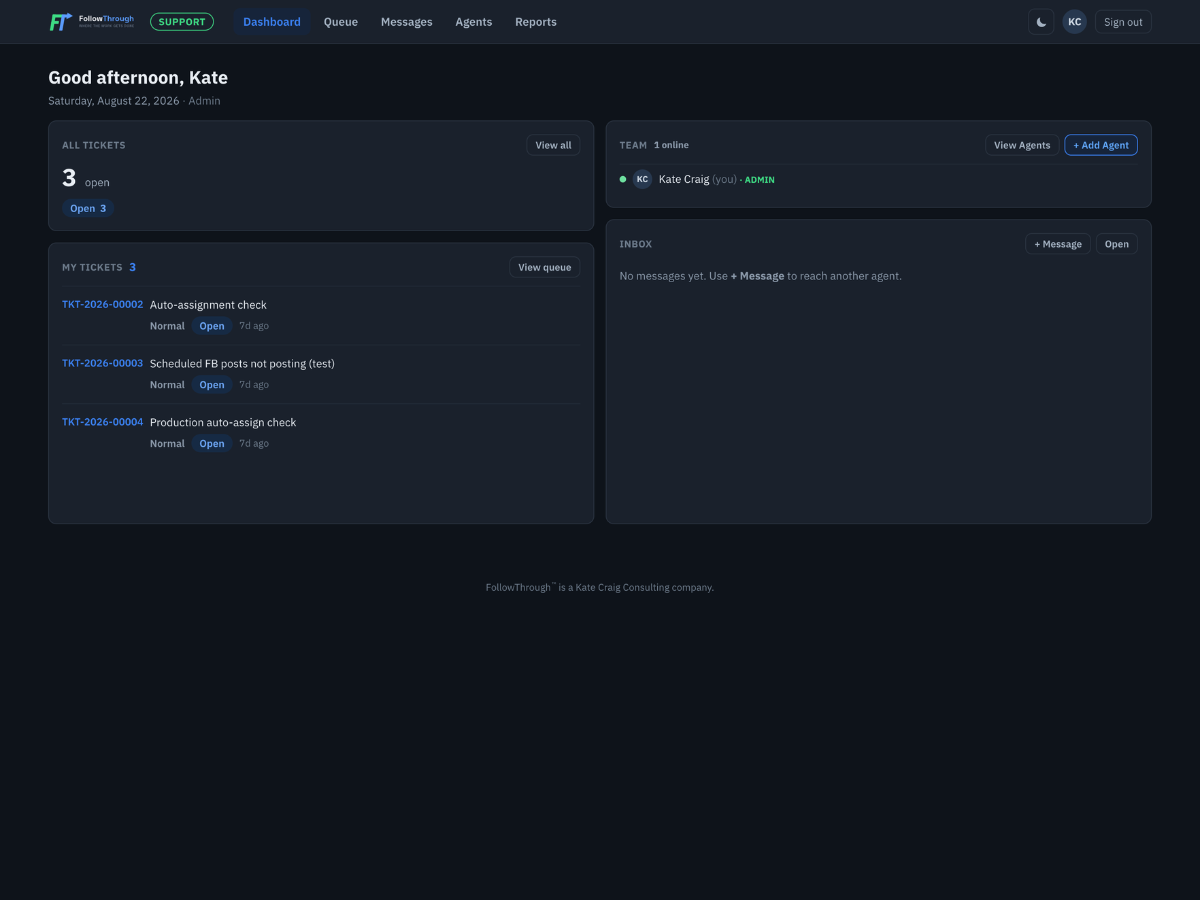Open ticket TKT-2026-00003 link
The image size is (1200, 900).
(102, 363)
